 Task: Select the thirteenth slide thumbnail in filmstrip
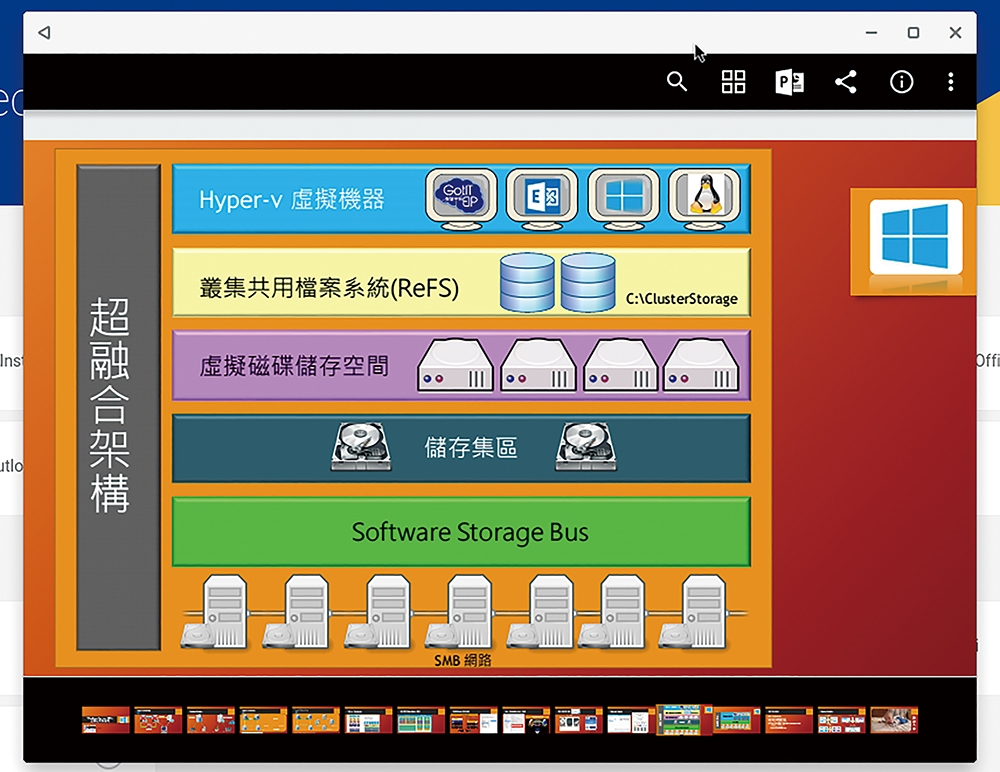[737, 720]
